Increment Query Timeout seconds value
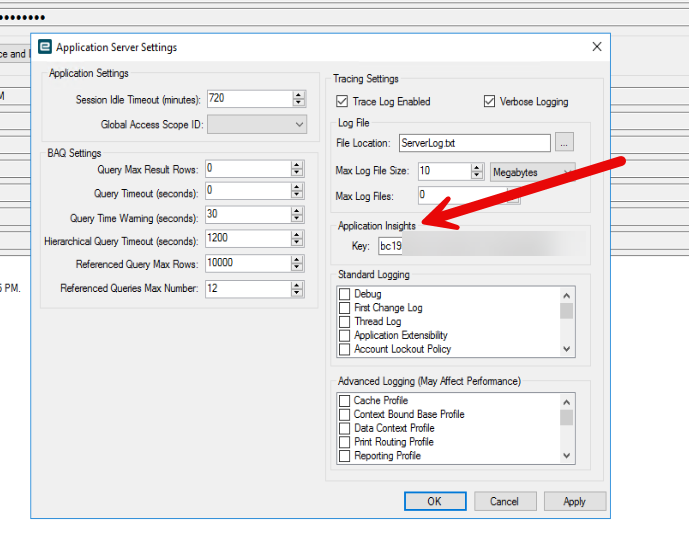 pos(297,187)
